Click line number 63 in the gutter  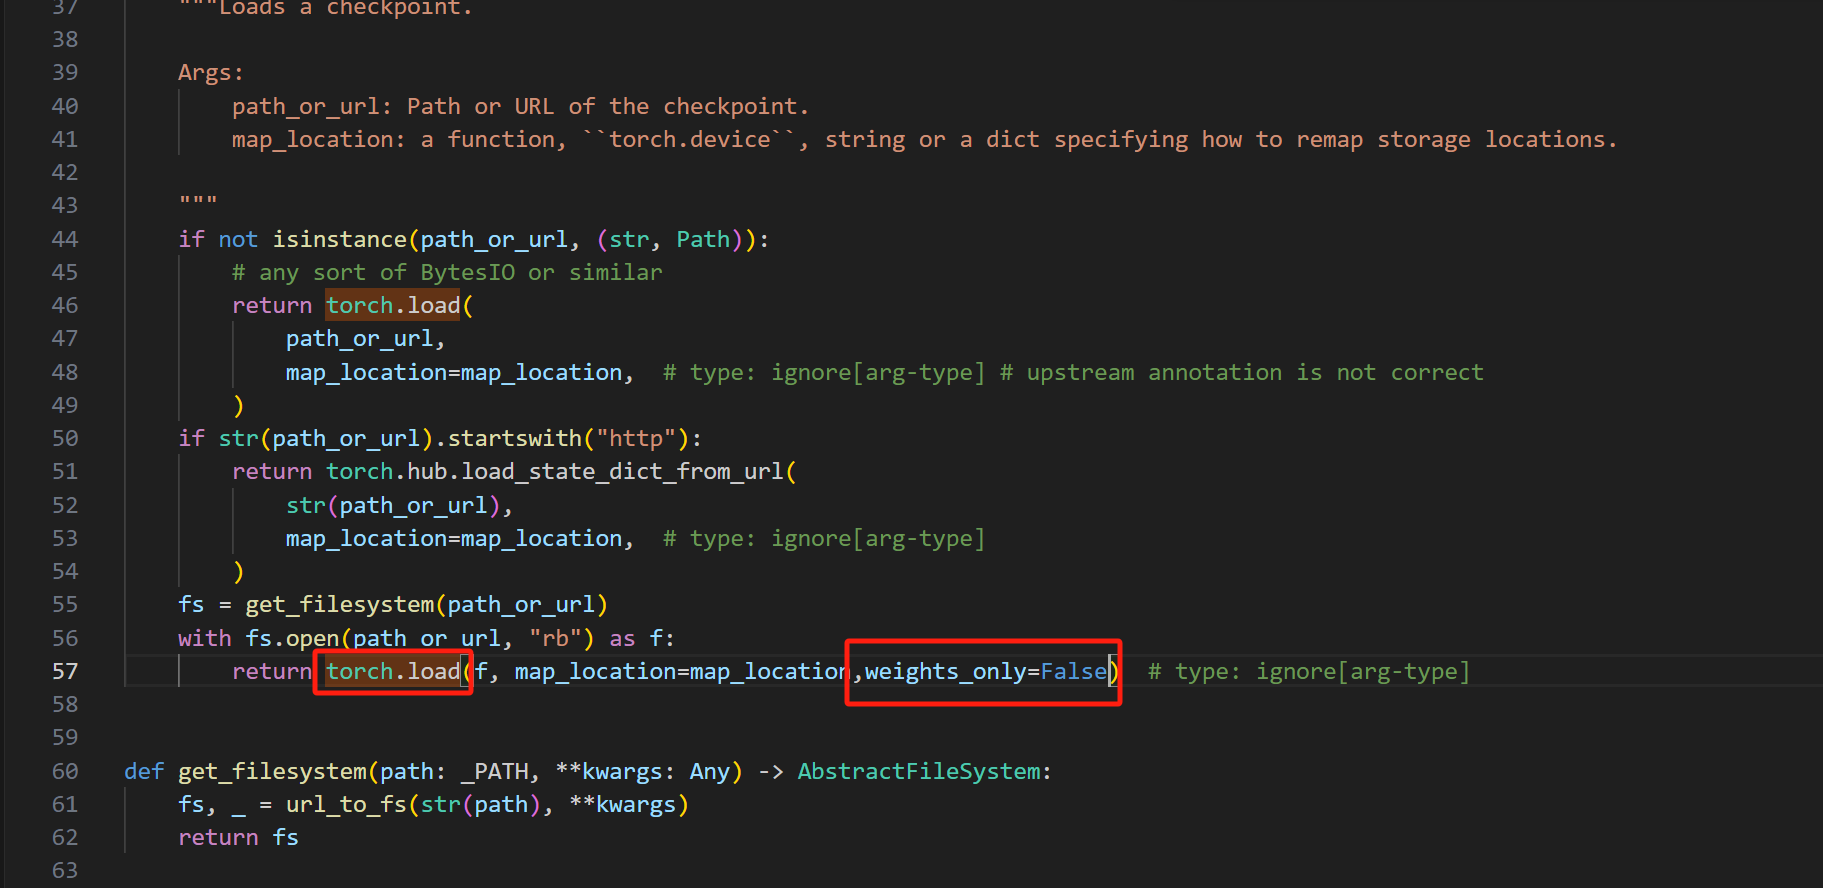tap(65, 870)
